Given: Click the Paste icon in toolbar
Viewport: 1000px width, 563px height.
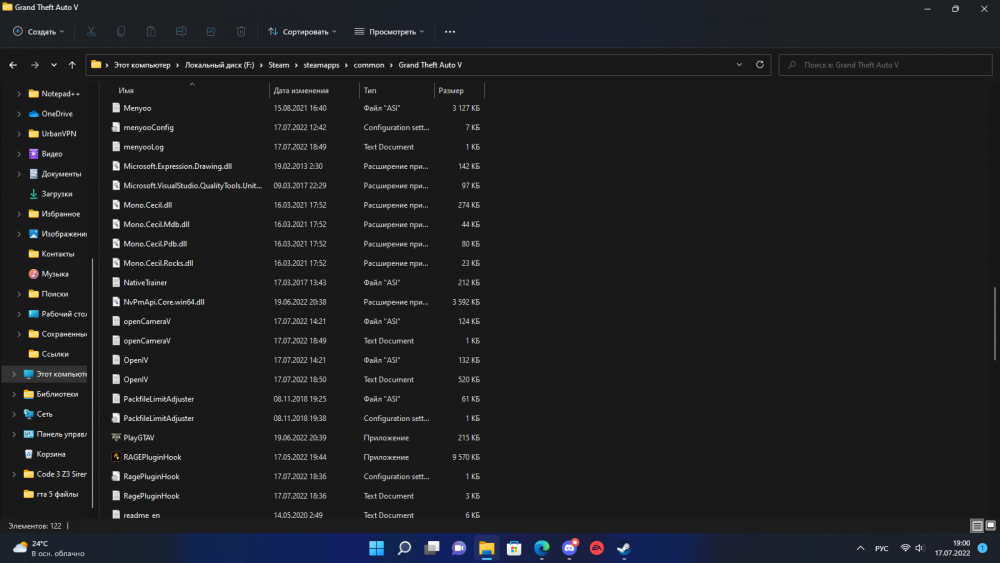Looking at the screenshot, I should click(x=151, y=31).
